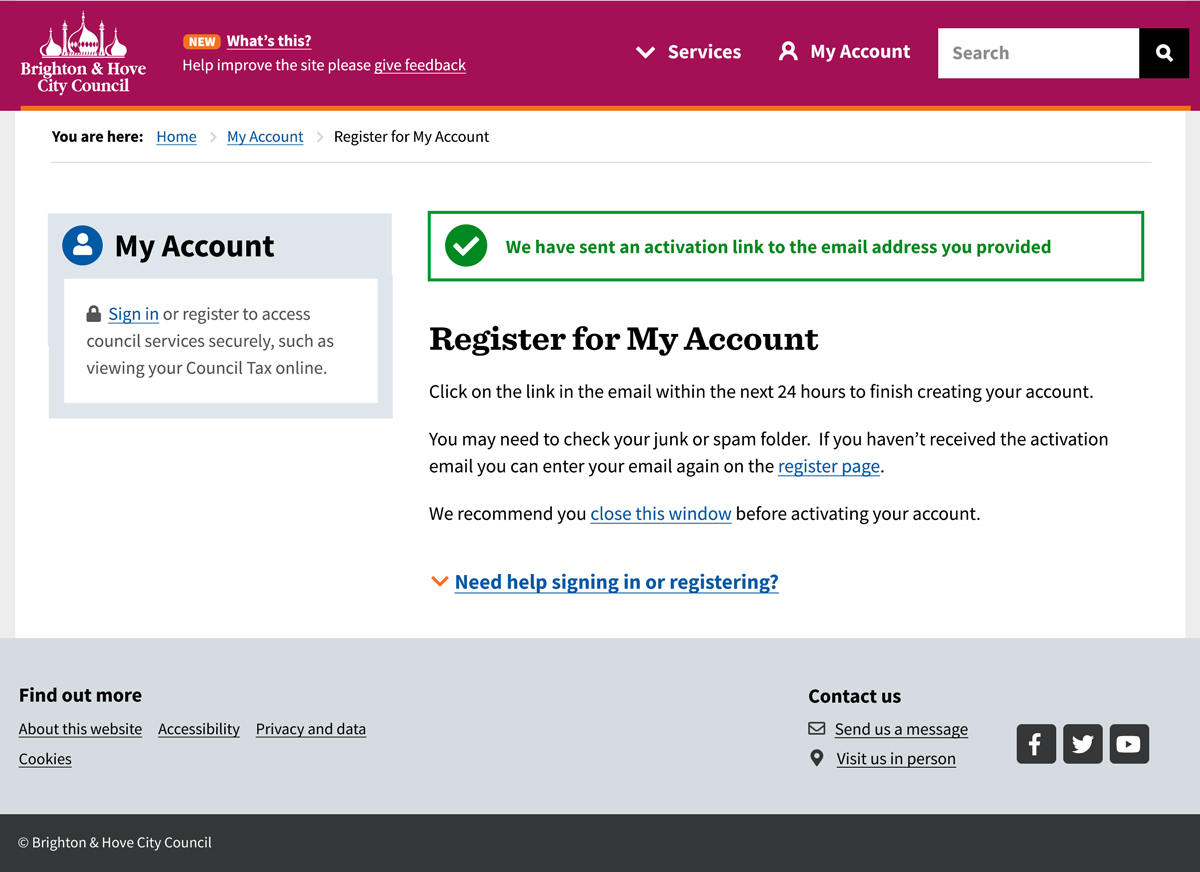Open My Account in the header

click(845, 52)
